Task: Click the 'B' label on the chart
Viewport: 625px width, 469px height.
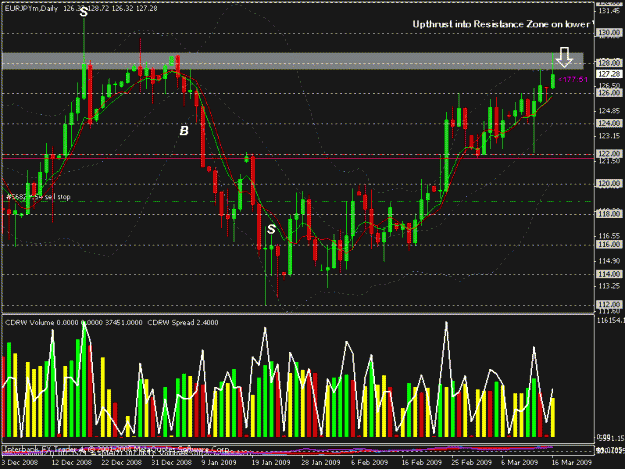Action: [184, 131]
